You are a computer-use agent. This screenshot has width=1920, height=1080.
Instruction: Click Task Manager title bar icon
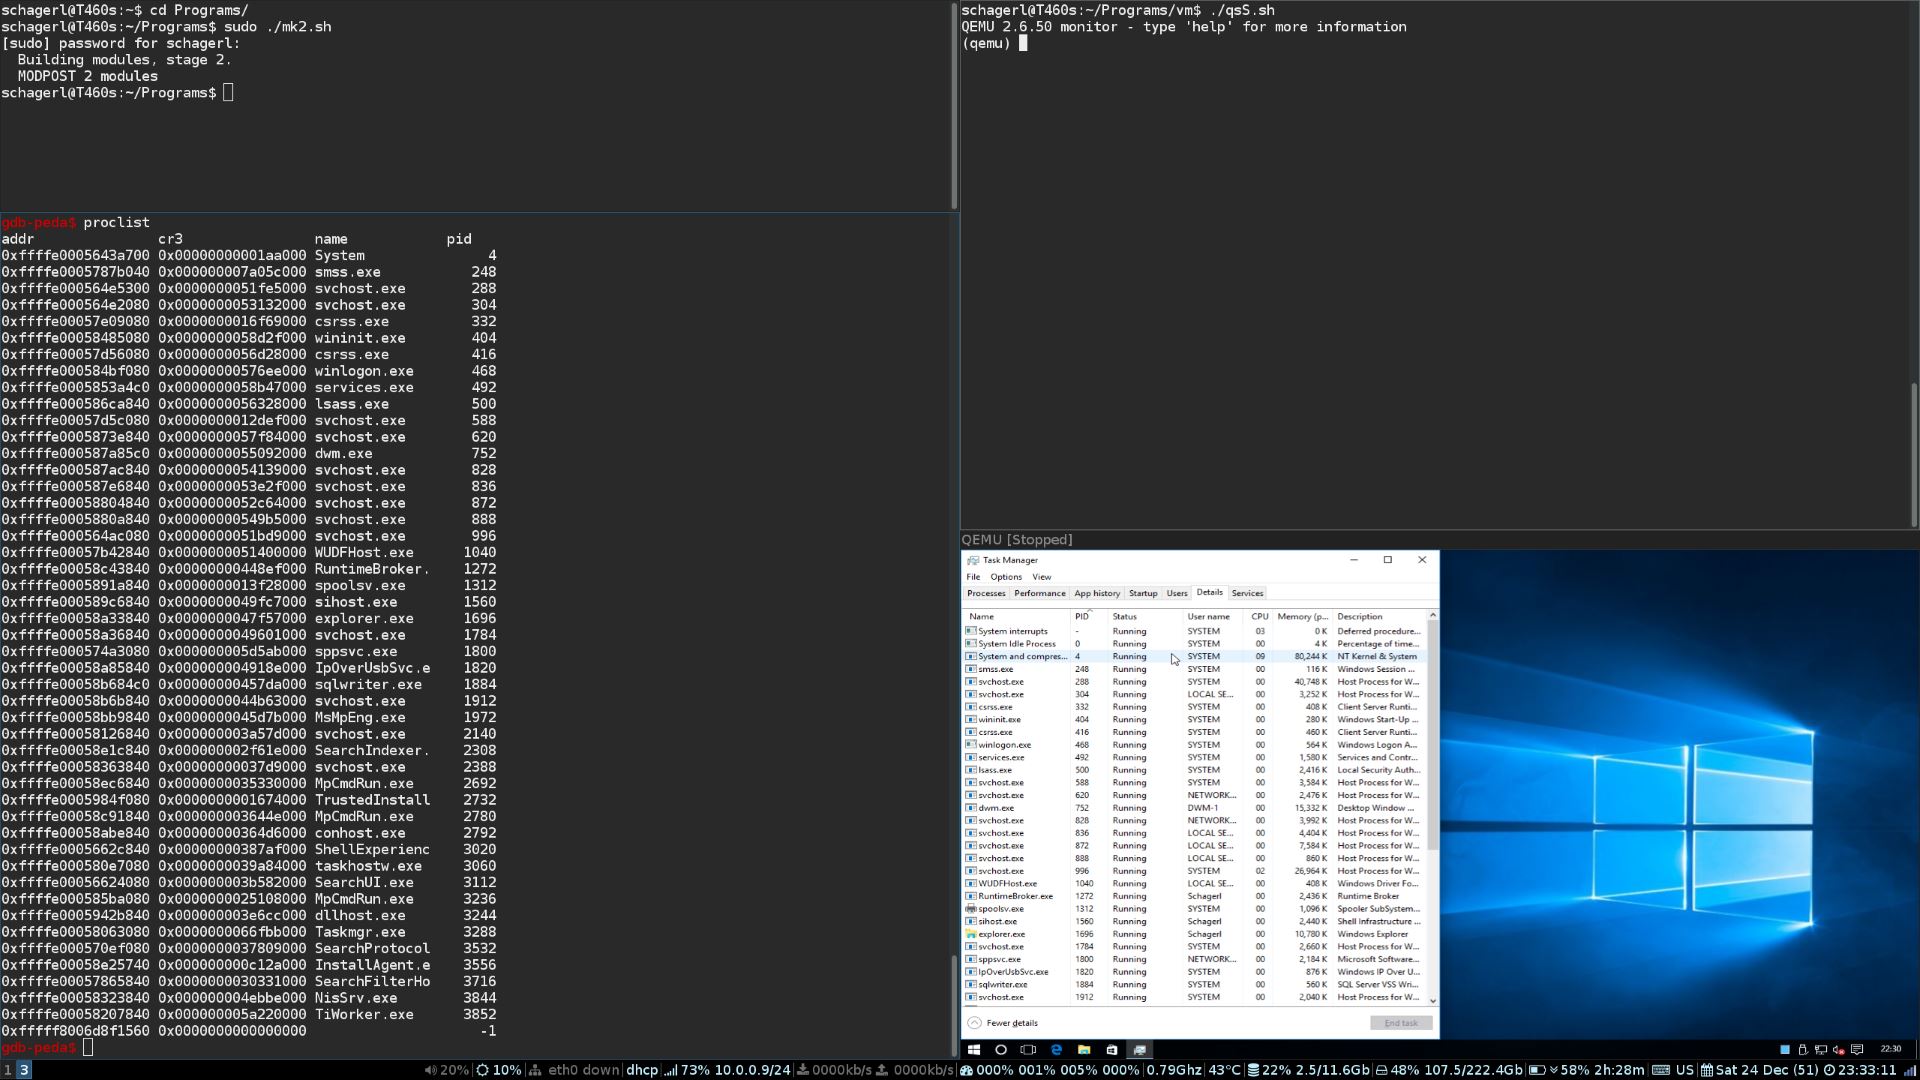tap(973, 561)
